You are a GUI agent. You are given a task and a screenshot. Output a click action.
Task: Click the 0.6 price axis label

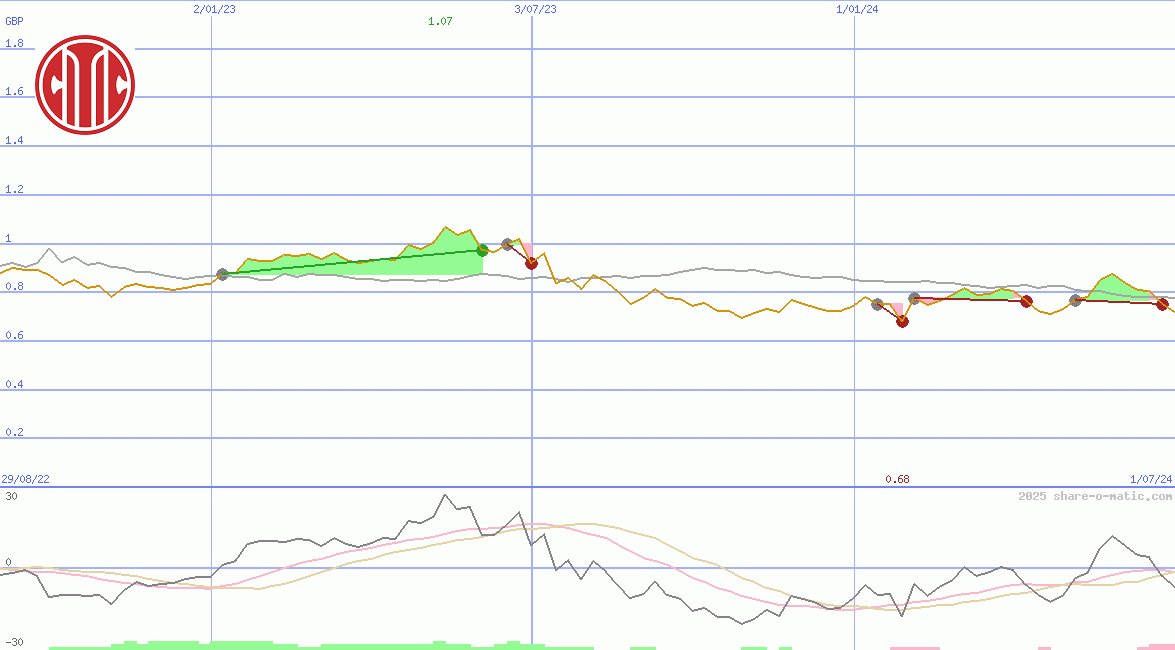14,335
